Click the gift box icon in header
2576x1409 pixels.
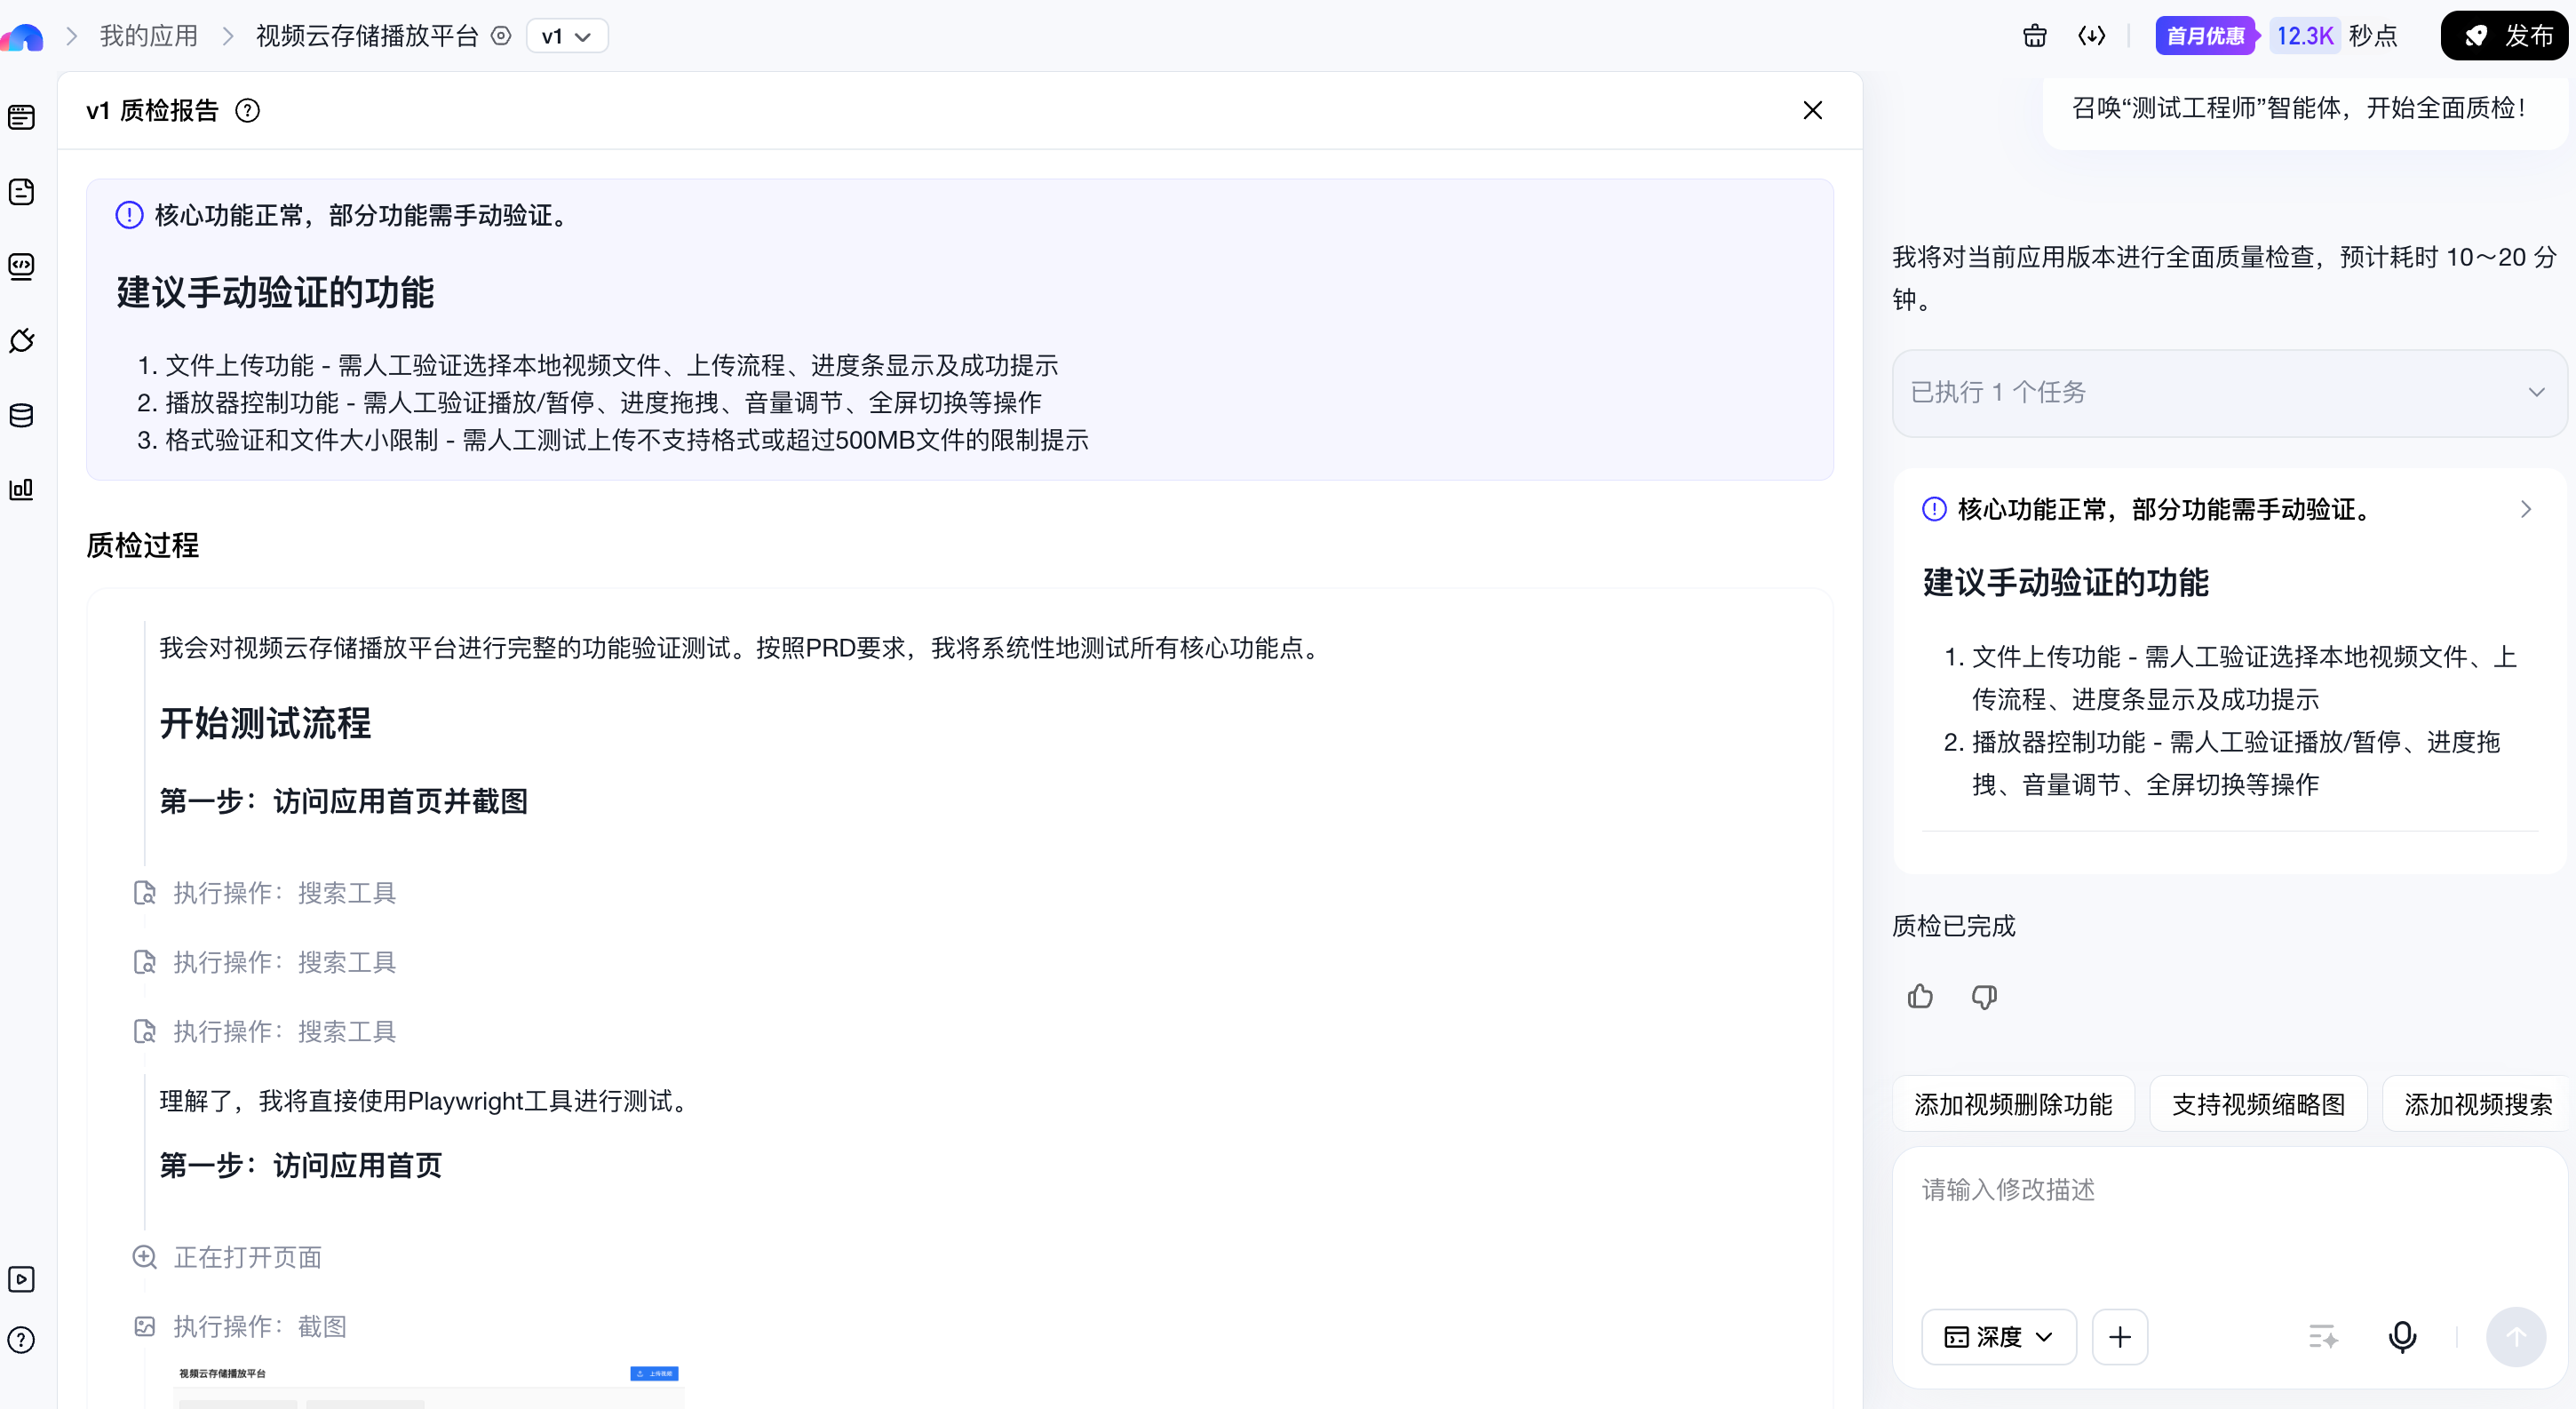pos(2035,36)
